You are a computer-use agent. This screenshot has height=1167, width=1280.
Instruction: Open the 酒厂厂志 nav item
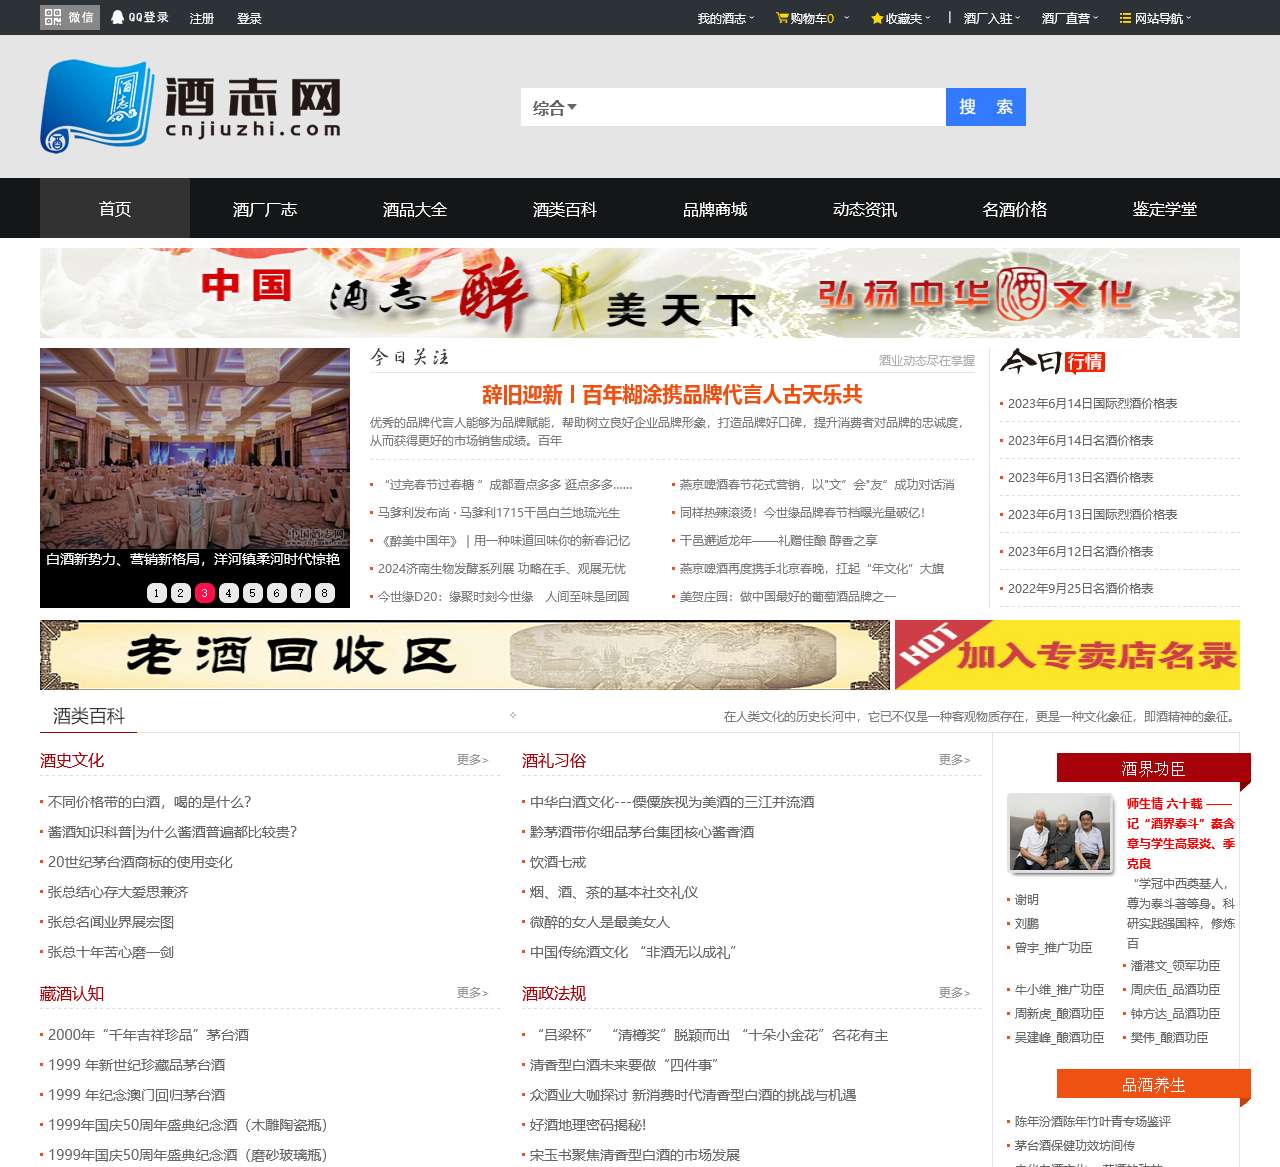tap(265, 209)
